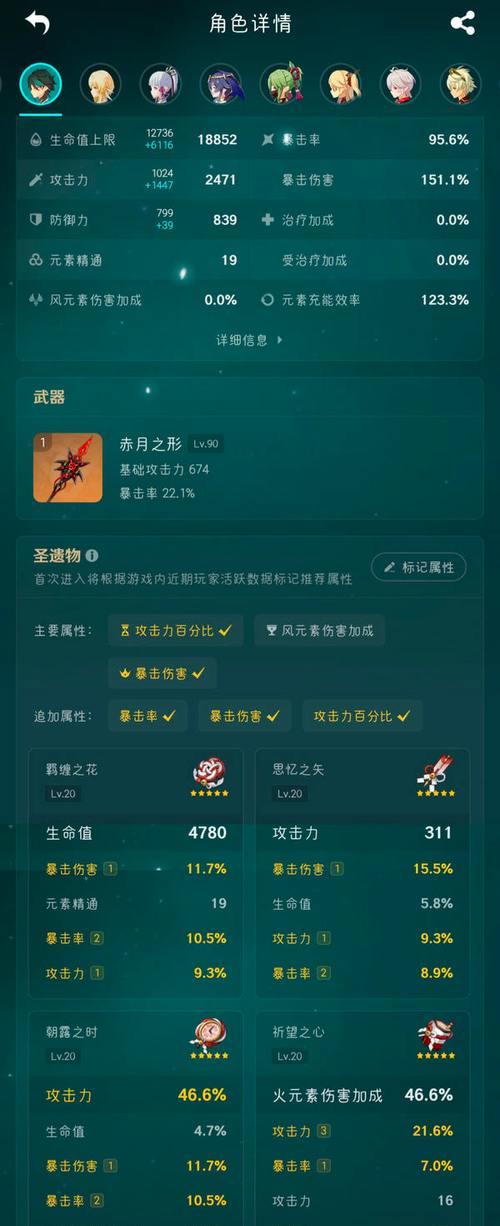Select the green-haired masked character avatar
Image resolution: width=500 pixels, height=1226 pixels.
pyautogui.click(x=281, y=84)
